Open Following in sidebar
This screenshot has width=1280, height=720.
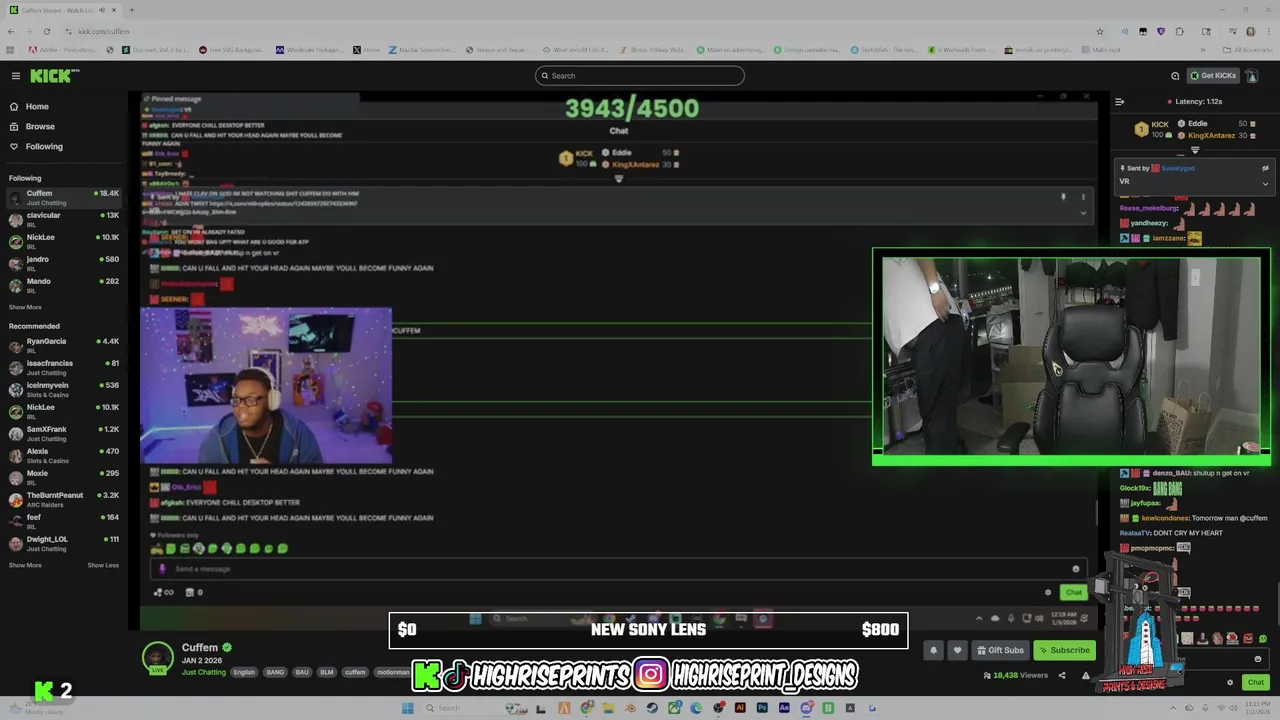[36, 146]
